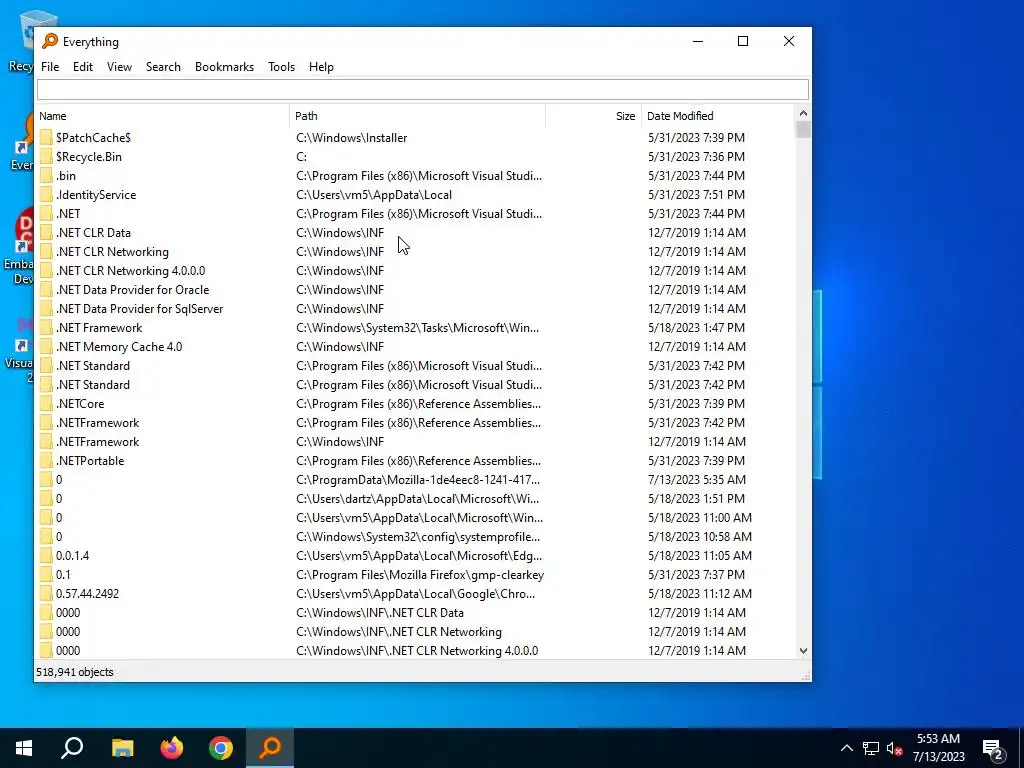Viewport: 1024px width, 768px height.
Task: Select the 0.1 folder icon
Action: [46, 575]
